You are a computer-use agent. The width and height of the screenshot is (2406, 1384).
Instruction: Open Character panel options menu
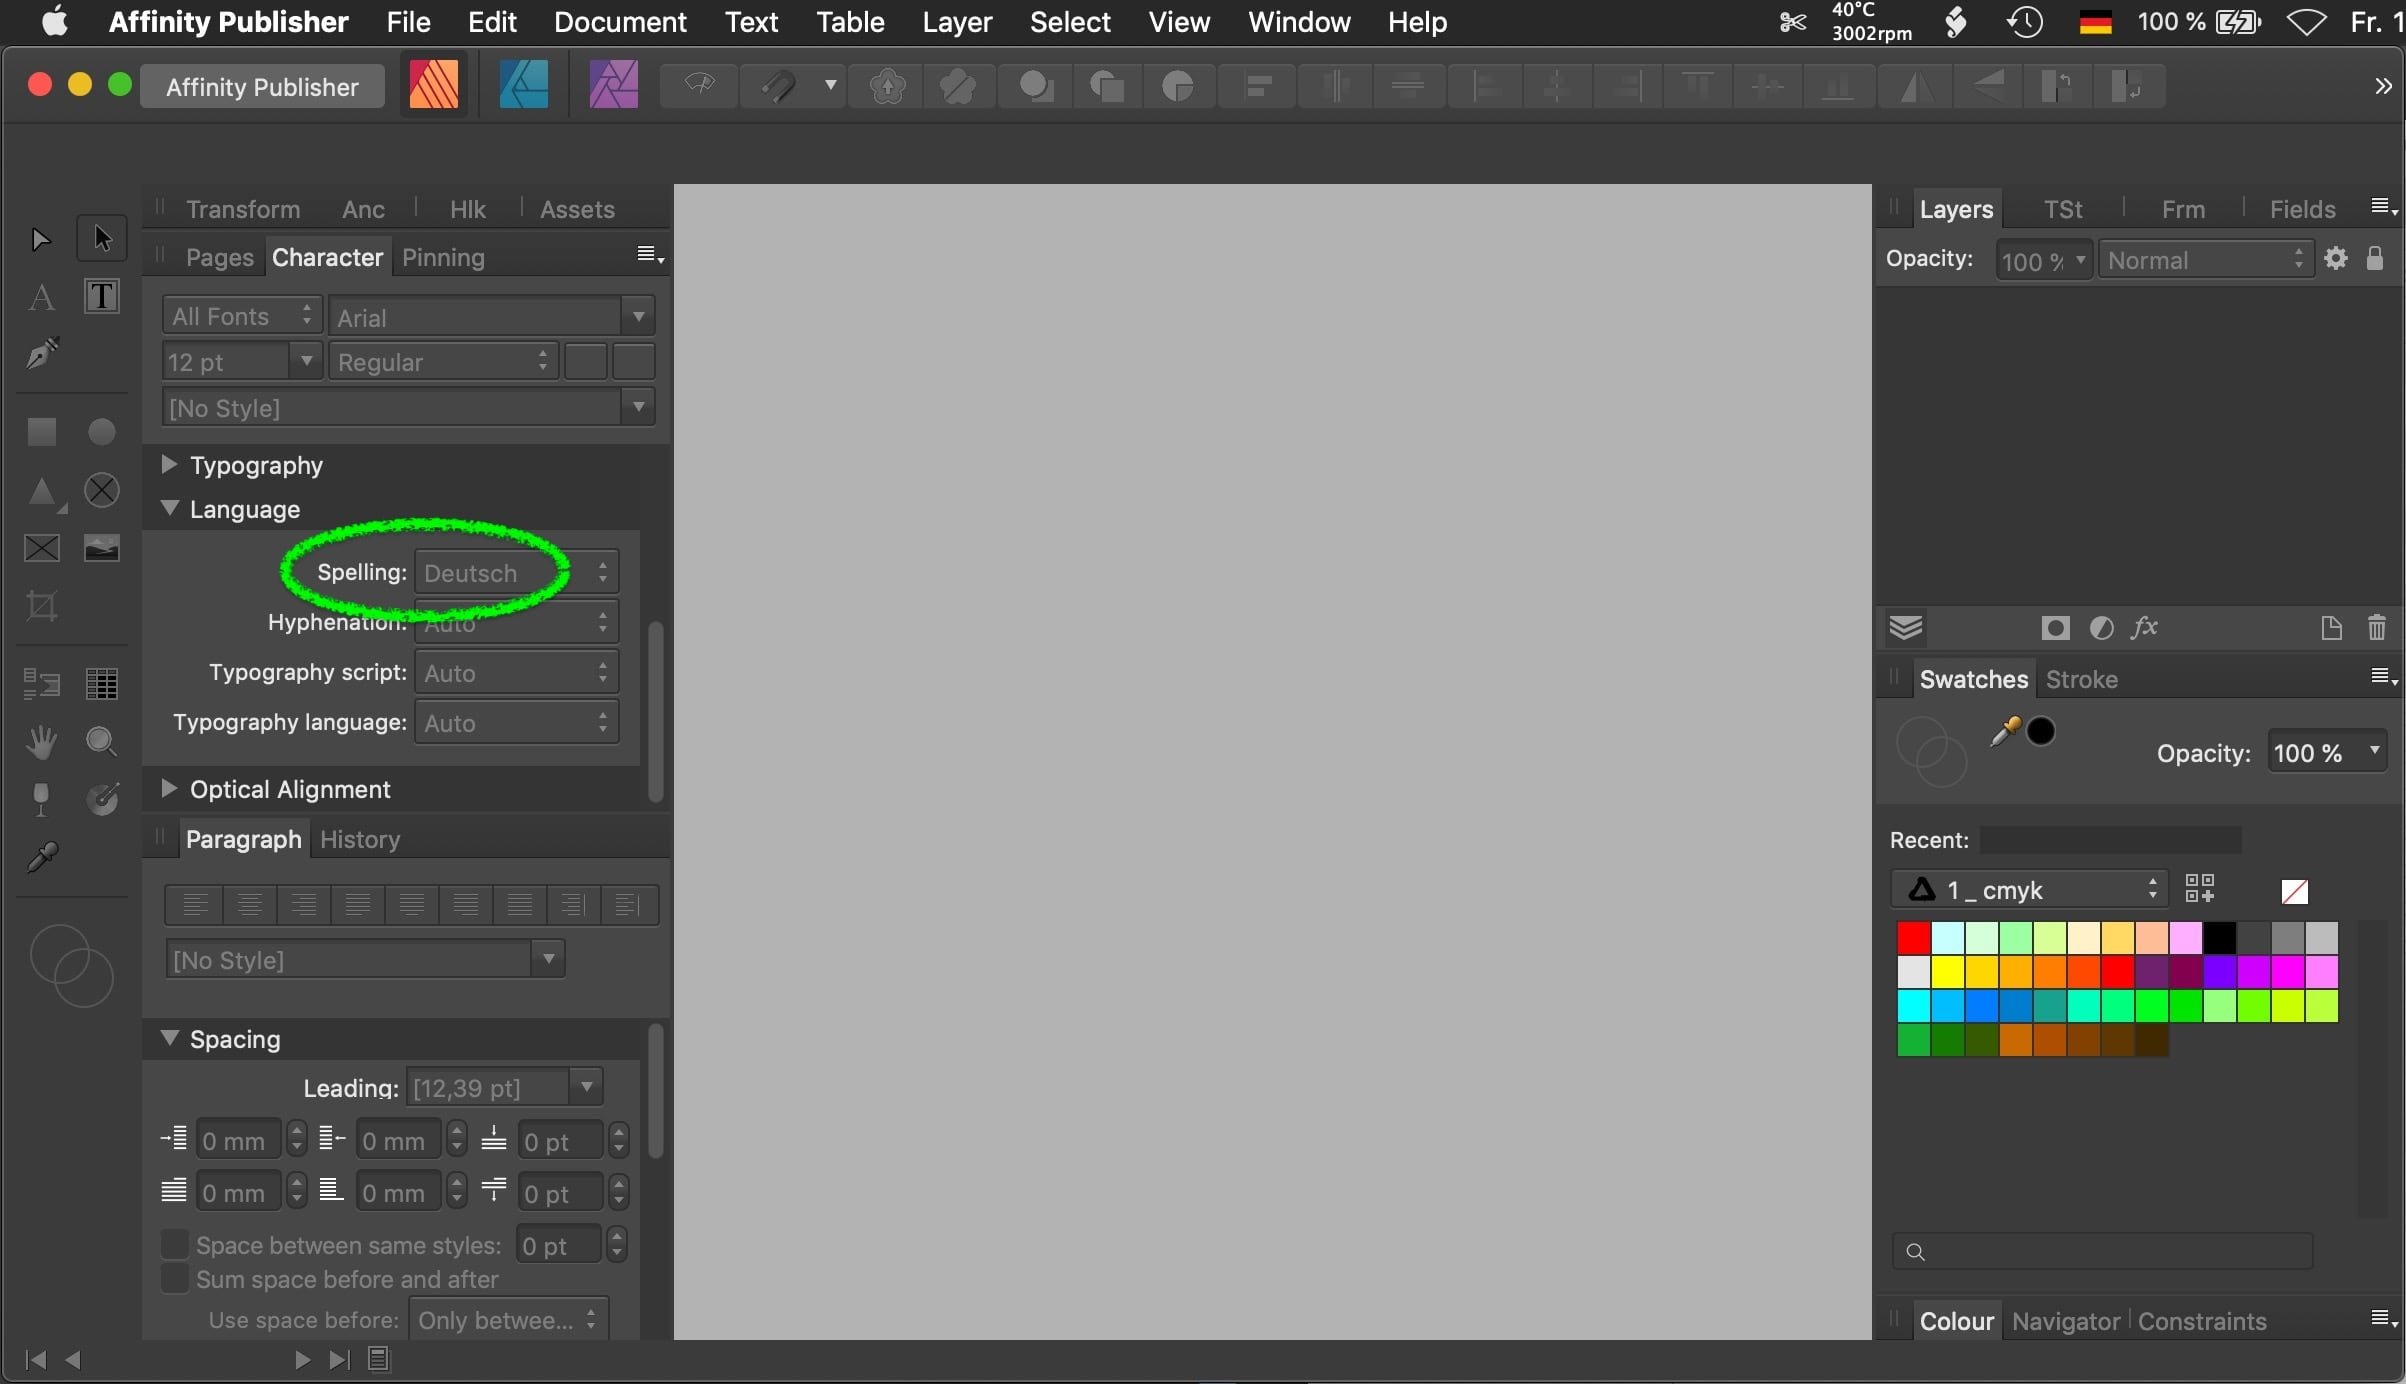(650, 256)
